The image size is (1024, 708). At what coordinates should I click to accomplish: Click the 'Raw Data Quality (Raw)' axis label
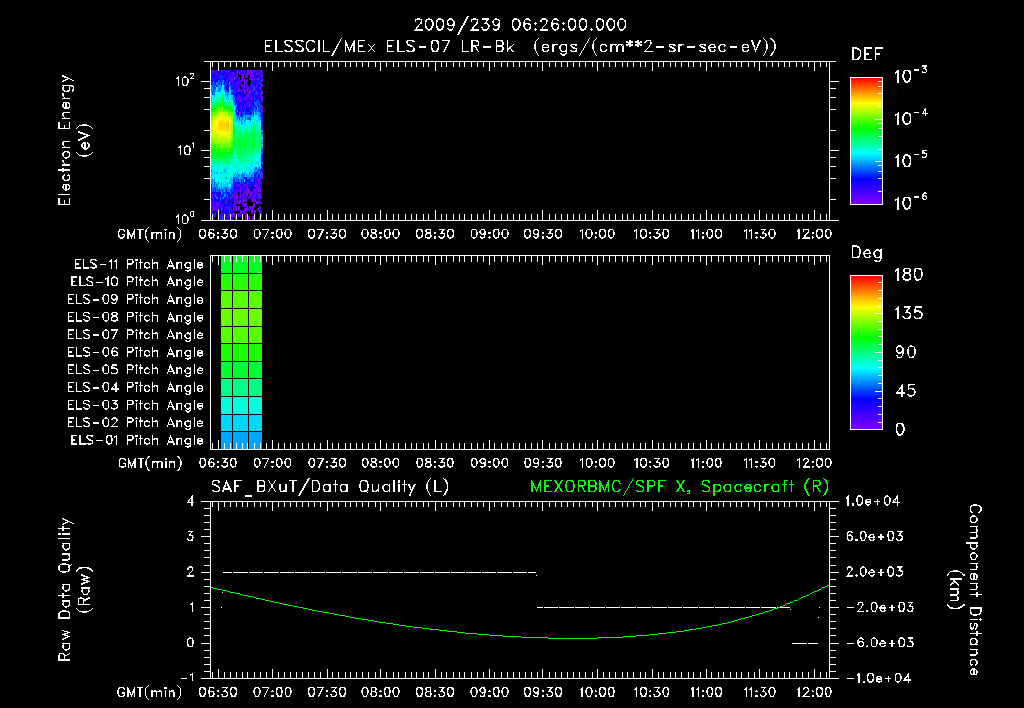(74, 590)
